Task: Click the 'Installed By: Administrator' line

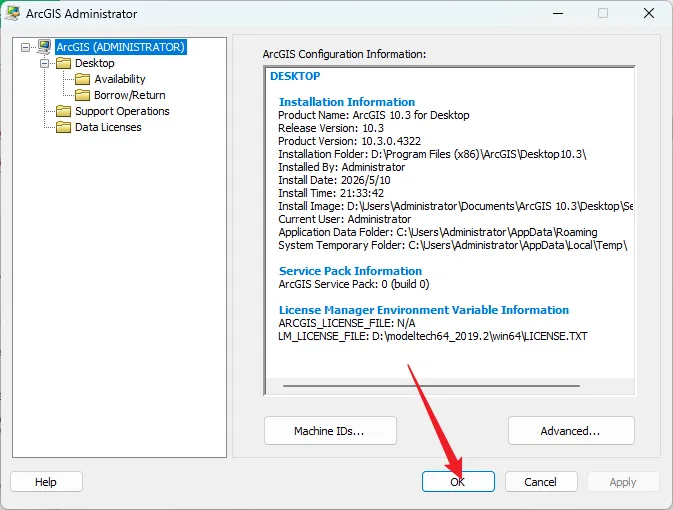Action: [x=342, y=167]
